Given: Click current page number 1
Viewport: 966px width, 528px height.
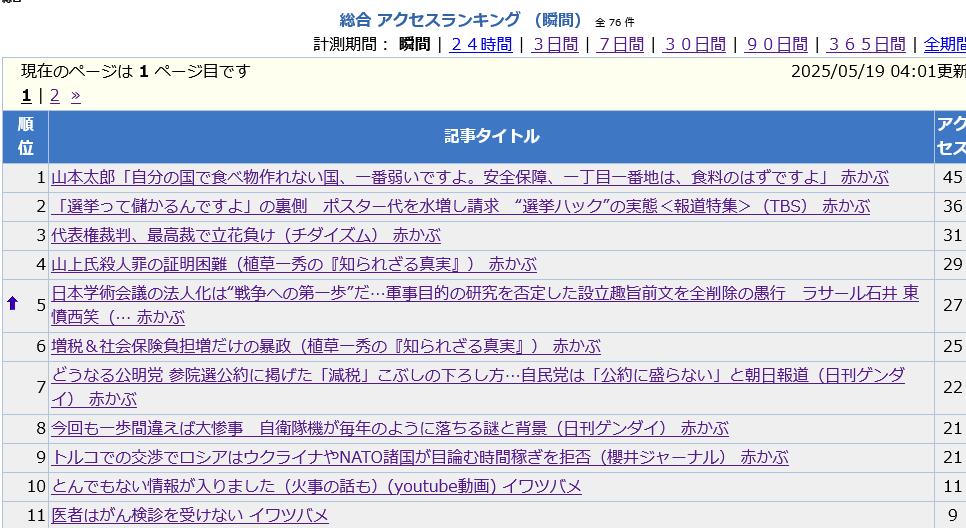Looking at the screenshot, I should coord(26,95).
